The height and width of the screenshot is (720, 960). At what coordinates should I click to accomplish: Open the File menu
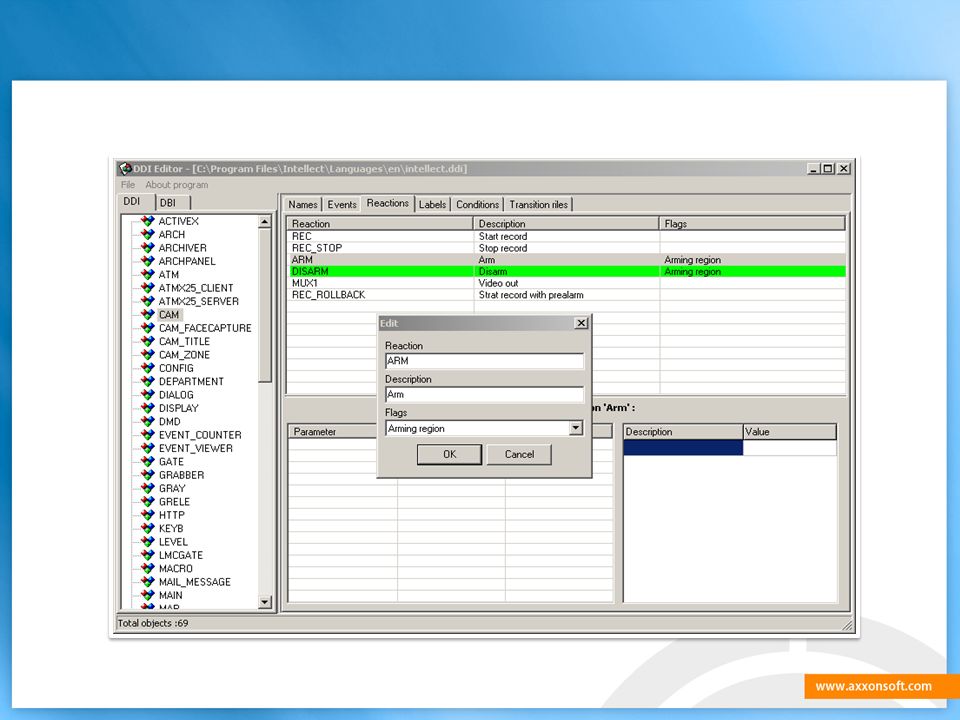click(x=128, y=184)
